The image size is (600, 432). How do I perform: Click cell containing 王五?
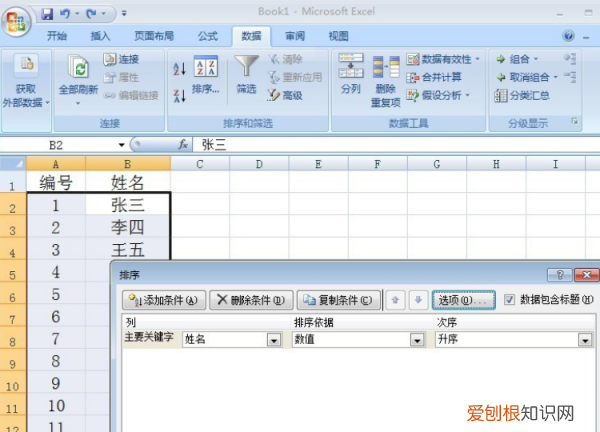pos(128,249)
